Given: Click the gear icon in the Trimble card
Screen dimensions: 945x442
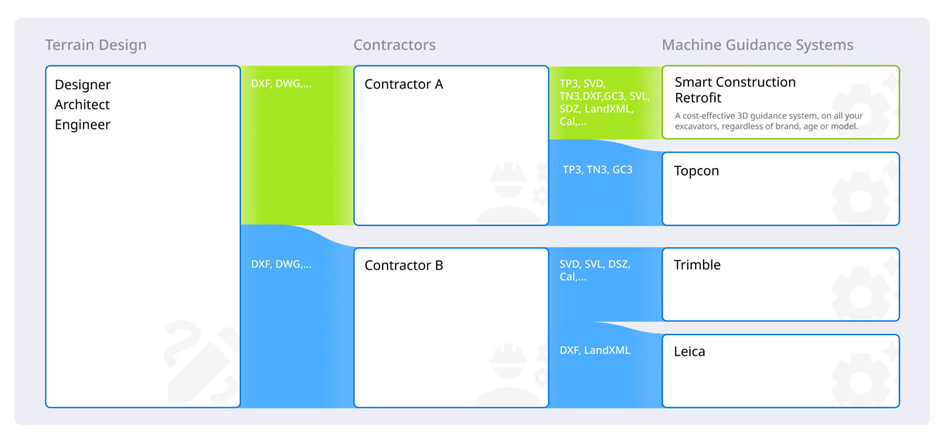Looking at the screenshot, I should point(864,291).
